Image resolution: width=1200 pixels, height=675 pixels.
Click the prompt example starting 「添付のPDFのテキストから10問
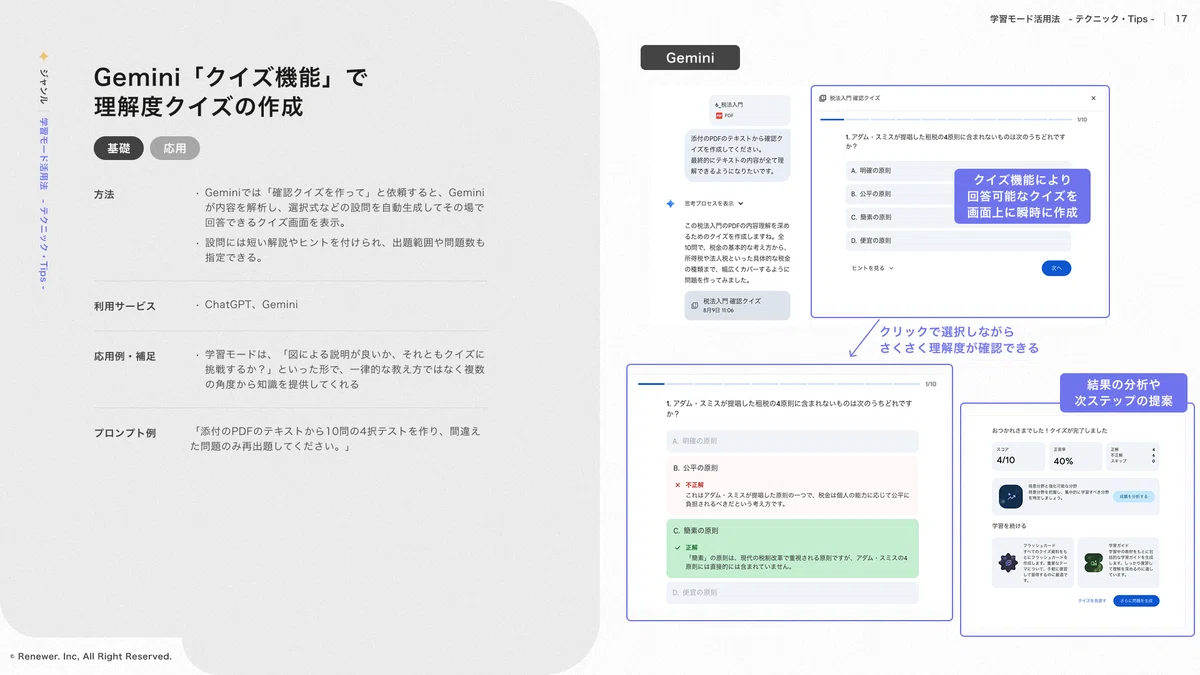pyautogui.click(x=337, y=438)
